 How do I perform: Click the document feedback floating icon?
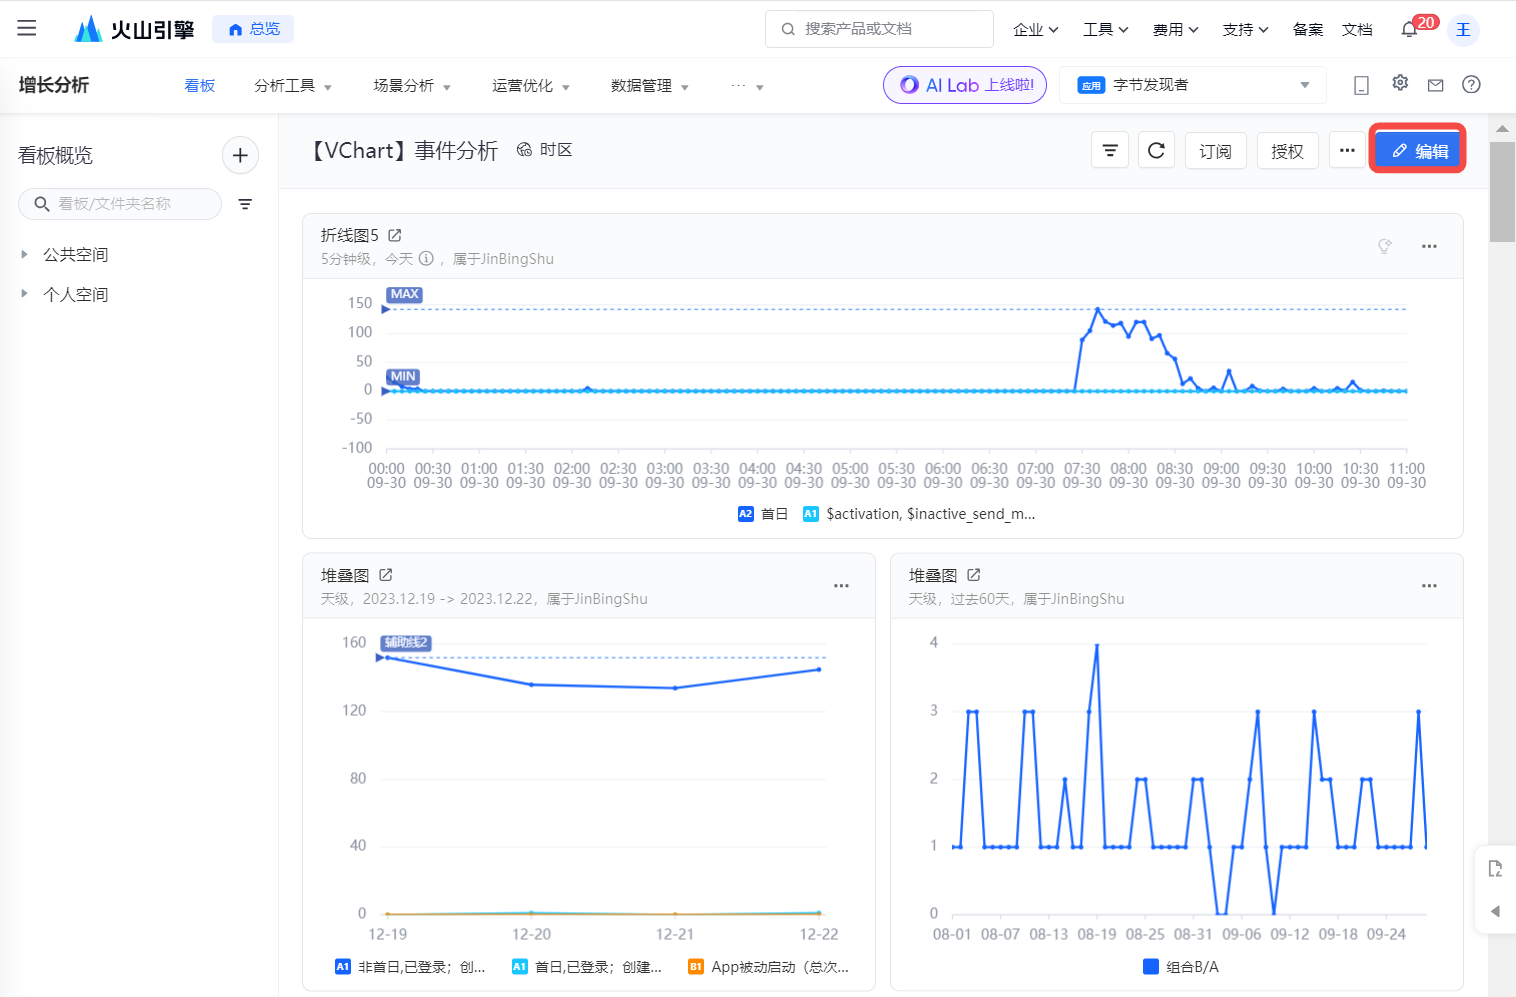[1495, 868]
